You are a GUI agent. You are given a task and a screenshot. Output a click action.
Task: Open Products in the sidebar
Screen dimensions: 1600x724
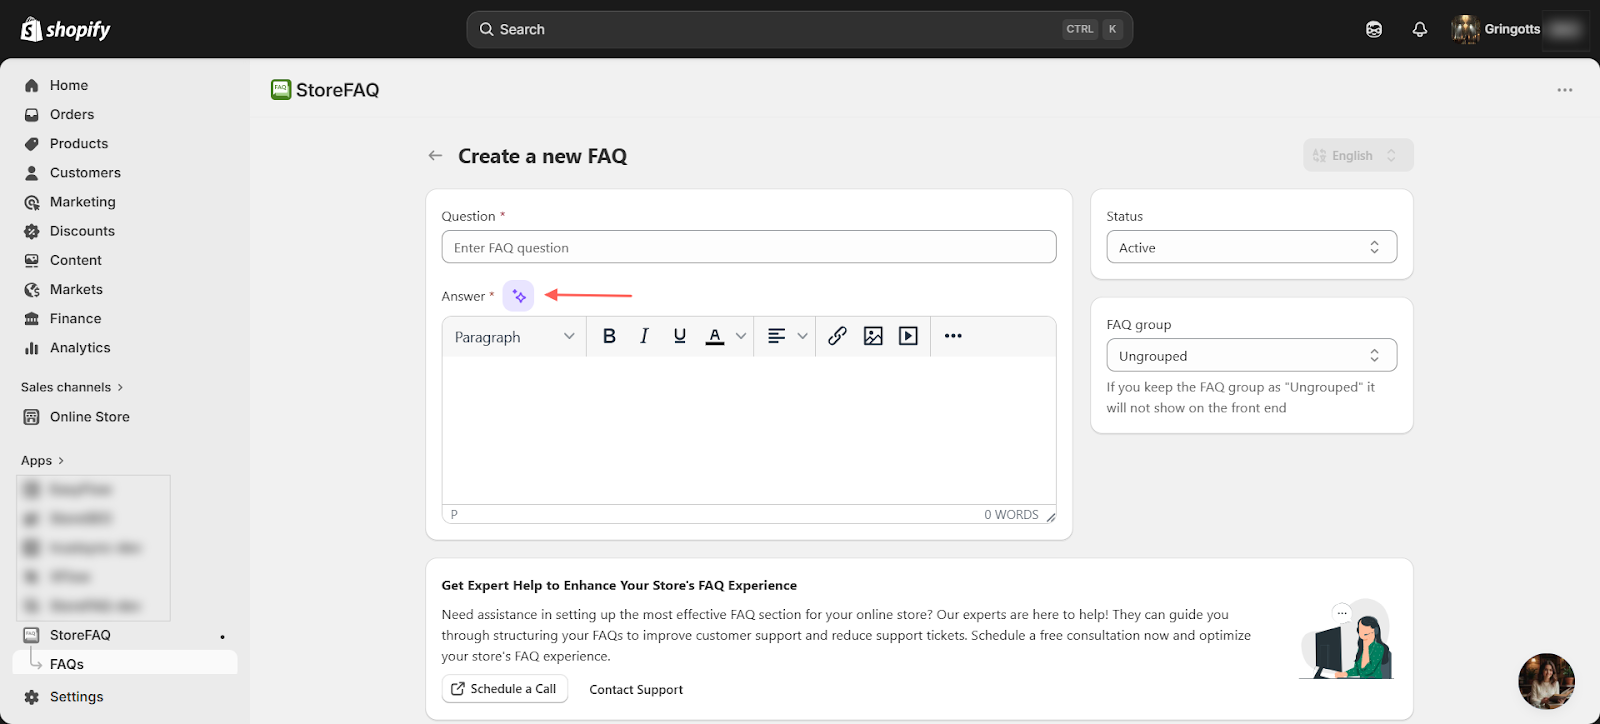click(79, 143)
